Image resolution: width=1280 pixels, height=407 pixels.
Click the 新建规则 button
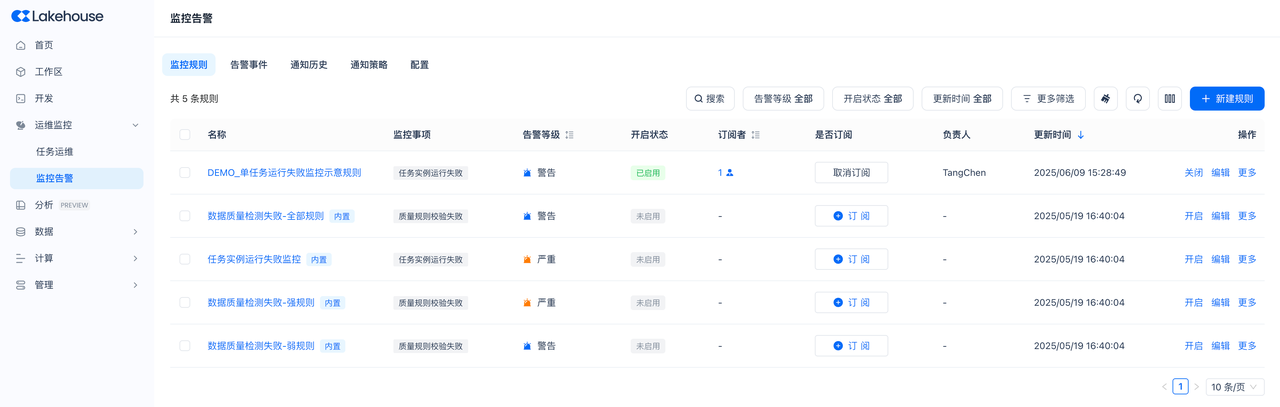[x=1227, y=99]
